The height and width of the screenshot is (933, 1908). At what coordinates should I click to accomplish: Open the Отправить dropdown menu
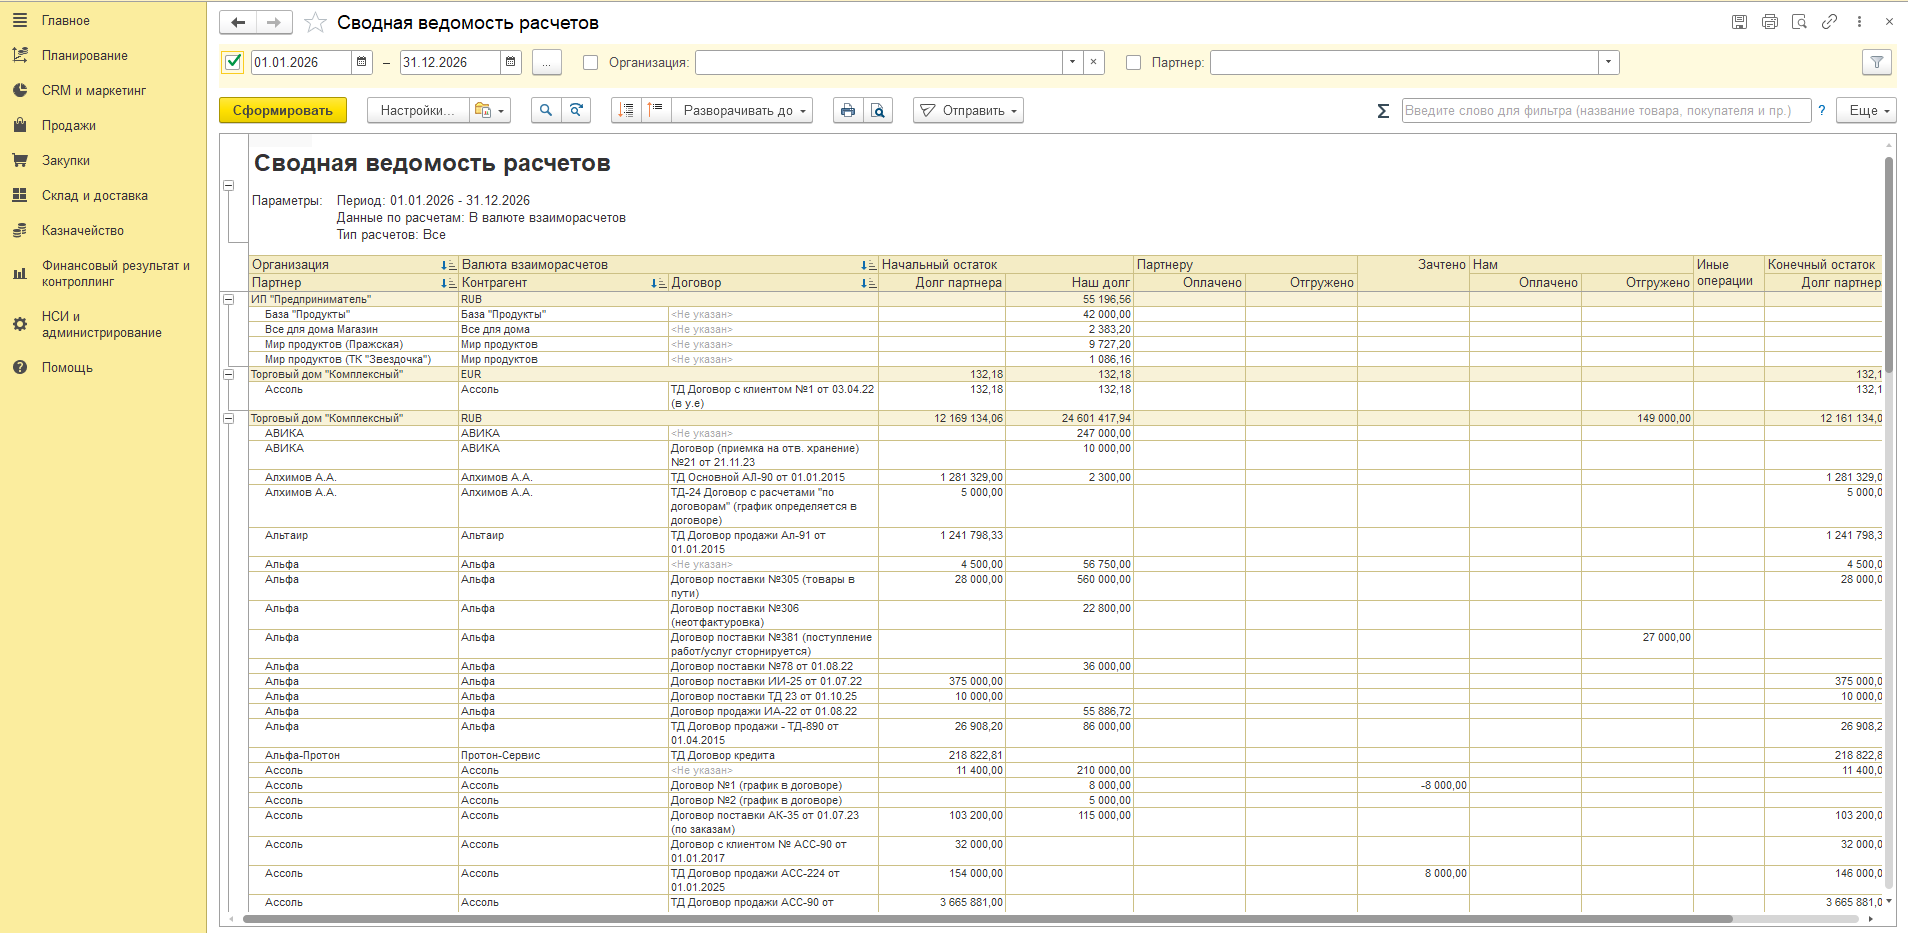click(x=968, y=110)
